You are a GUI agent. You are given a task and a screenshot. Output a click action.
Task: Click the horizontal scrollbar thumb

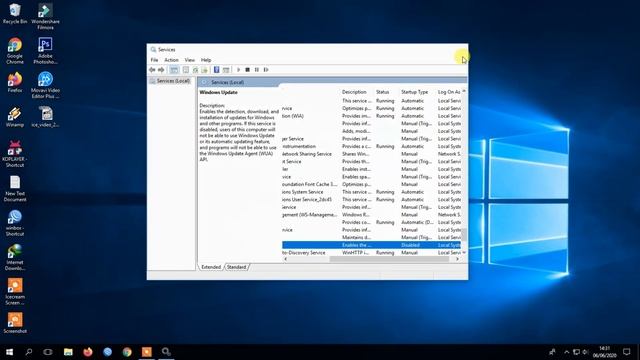click(390, 259)
